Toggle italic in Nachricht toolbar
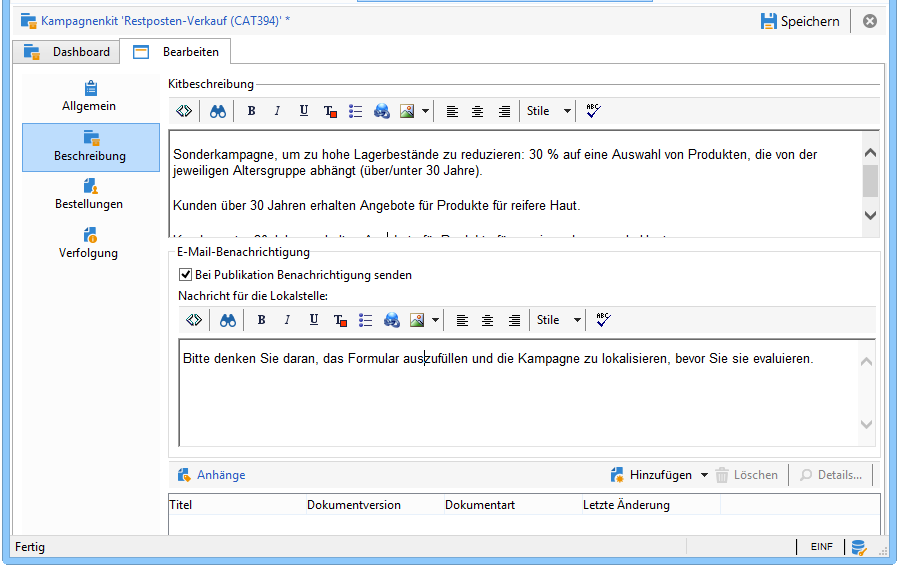 pyautogui.click(x=287, y=320)
